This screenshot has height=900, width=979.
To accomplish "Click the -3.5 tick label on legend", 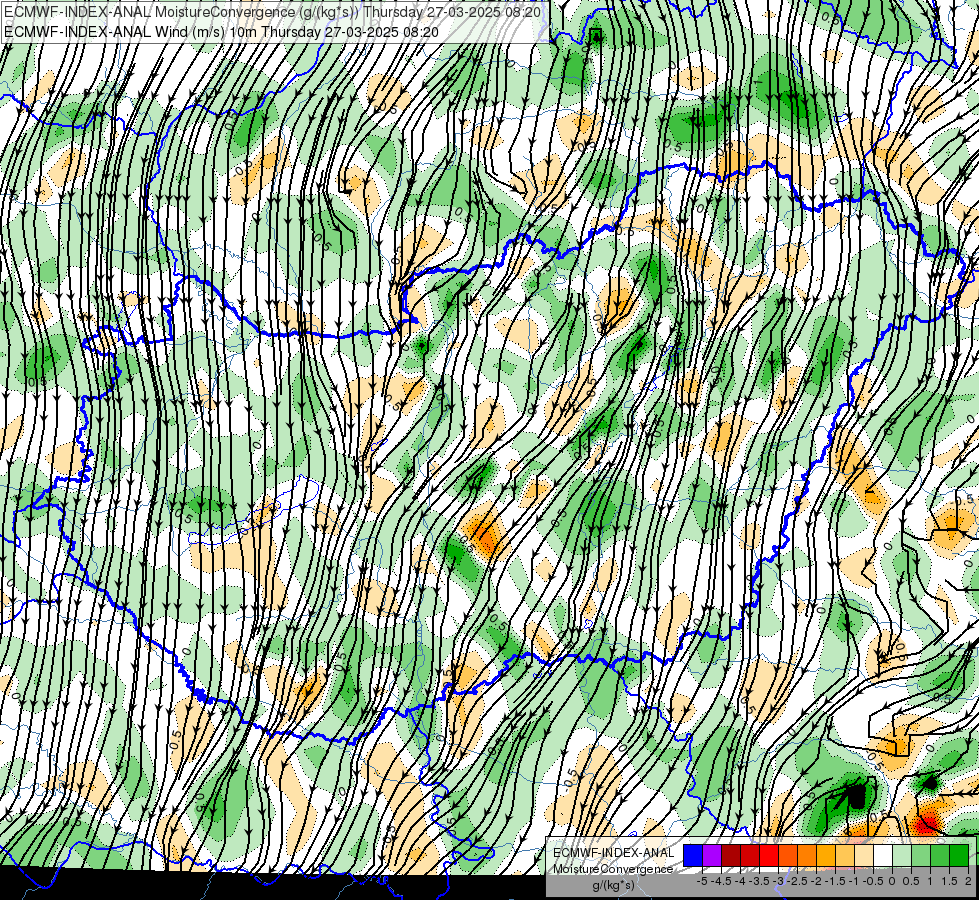I will coord(759,881).
